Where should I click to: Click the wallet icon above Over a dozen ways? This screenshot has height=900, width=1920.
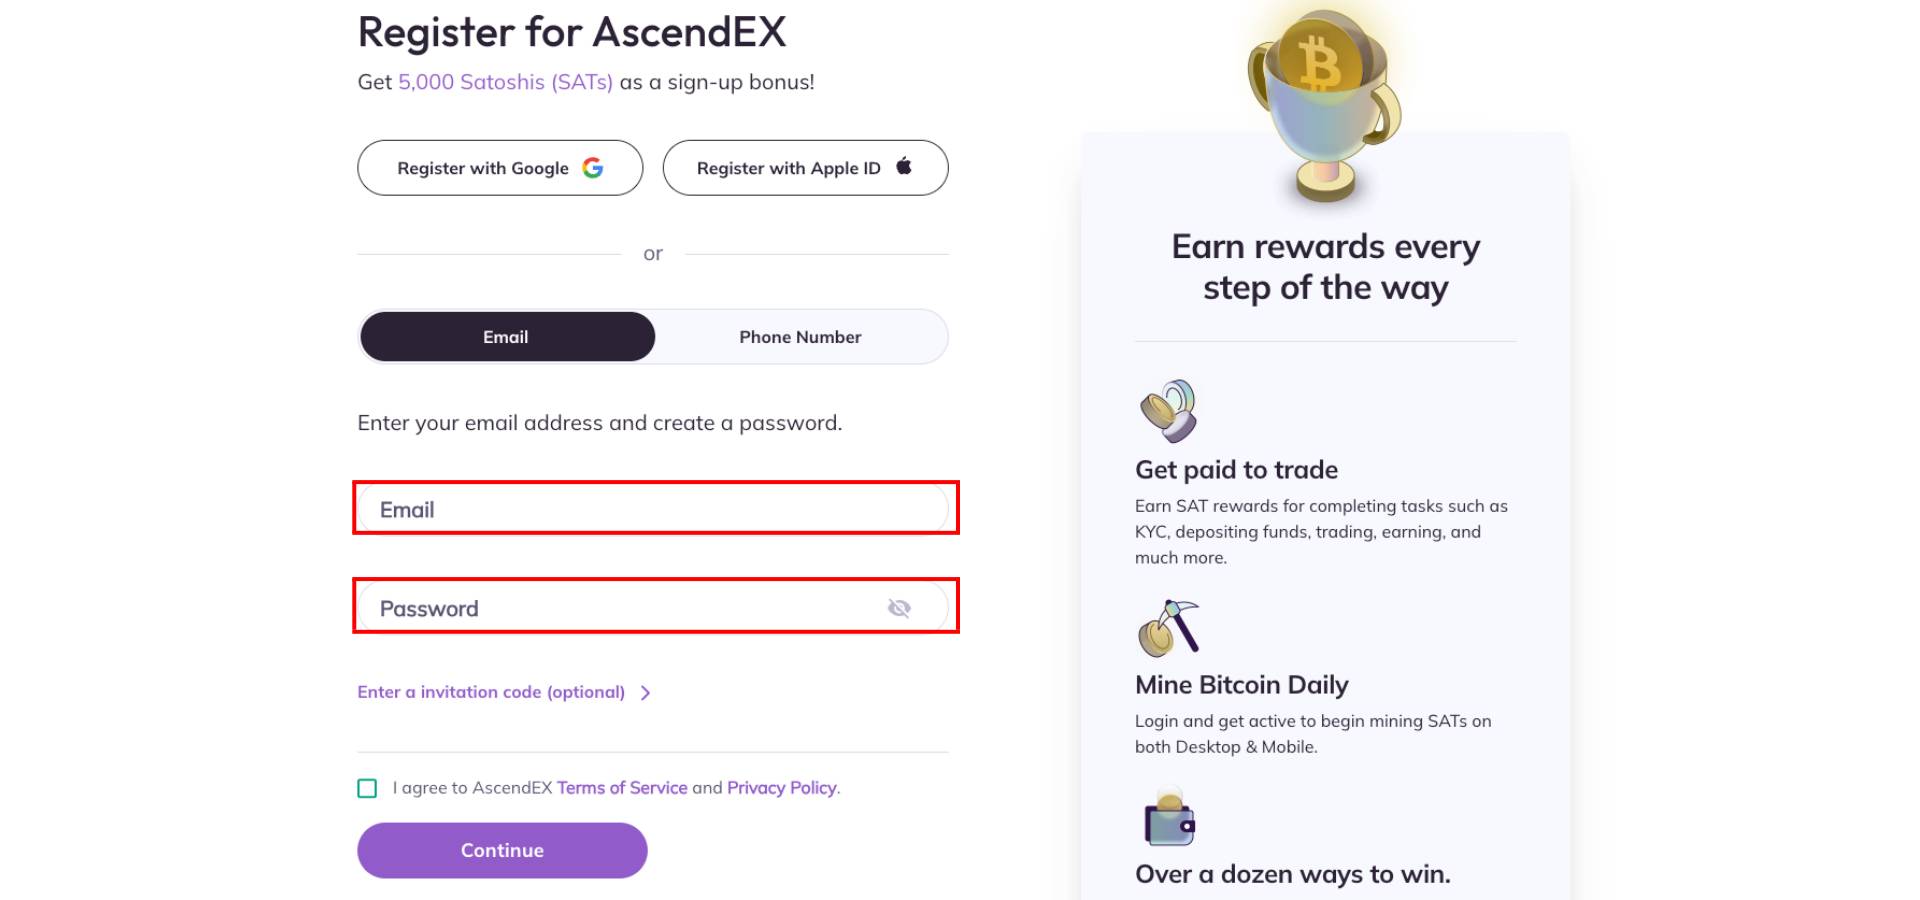tap(1169, 818)
